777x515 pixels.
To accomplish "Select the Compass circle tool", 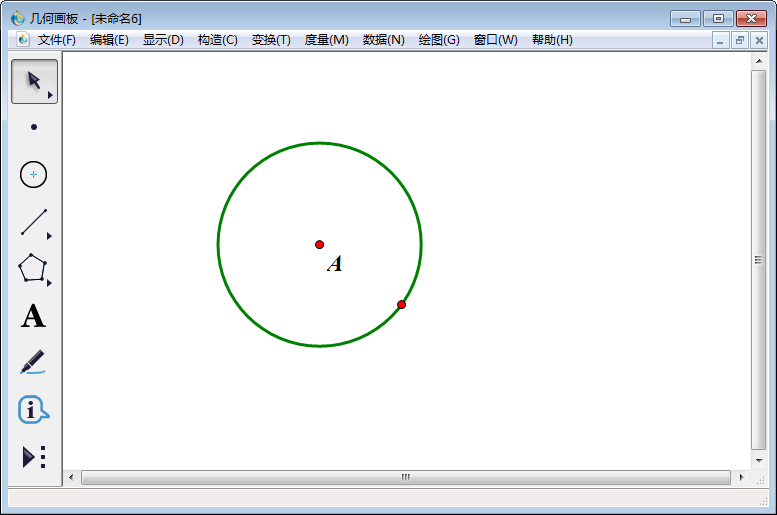I will [34, 174].
